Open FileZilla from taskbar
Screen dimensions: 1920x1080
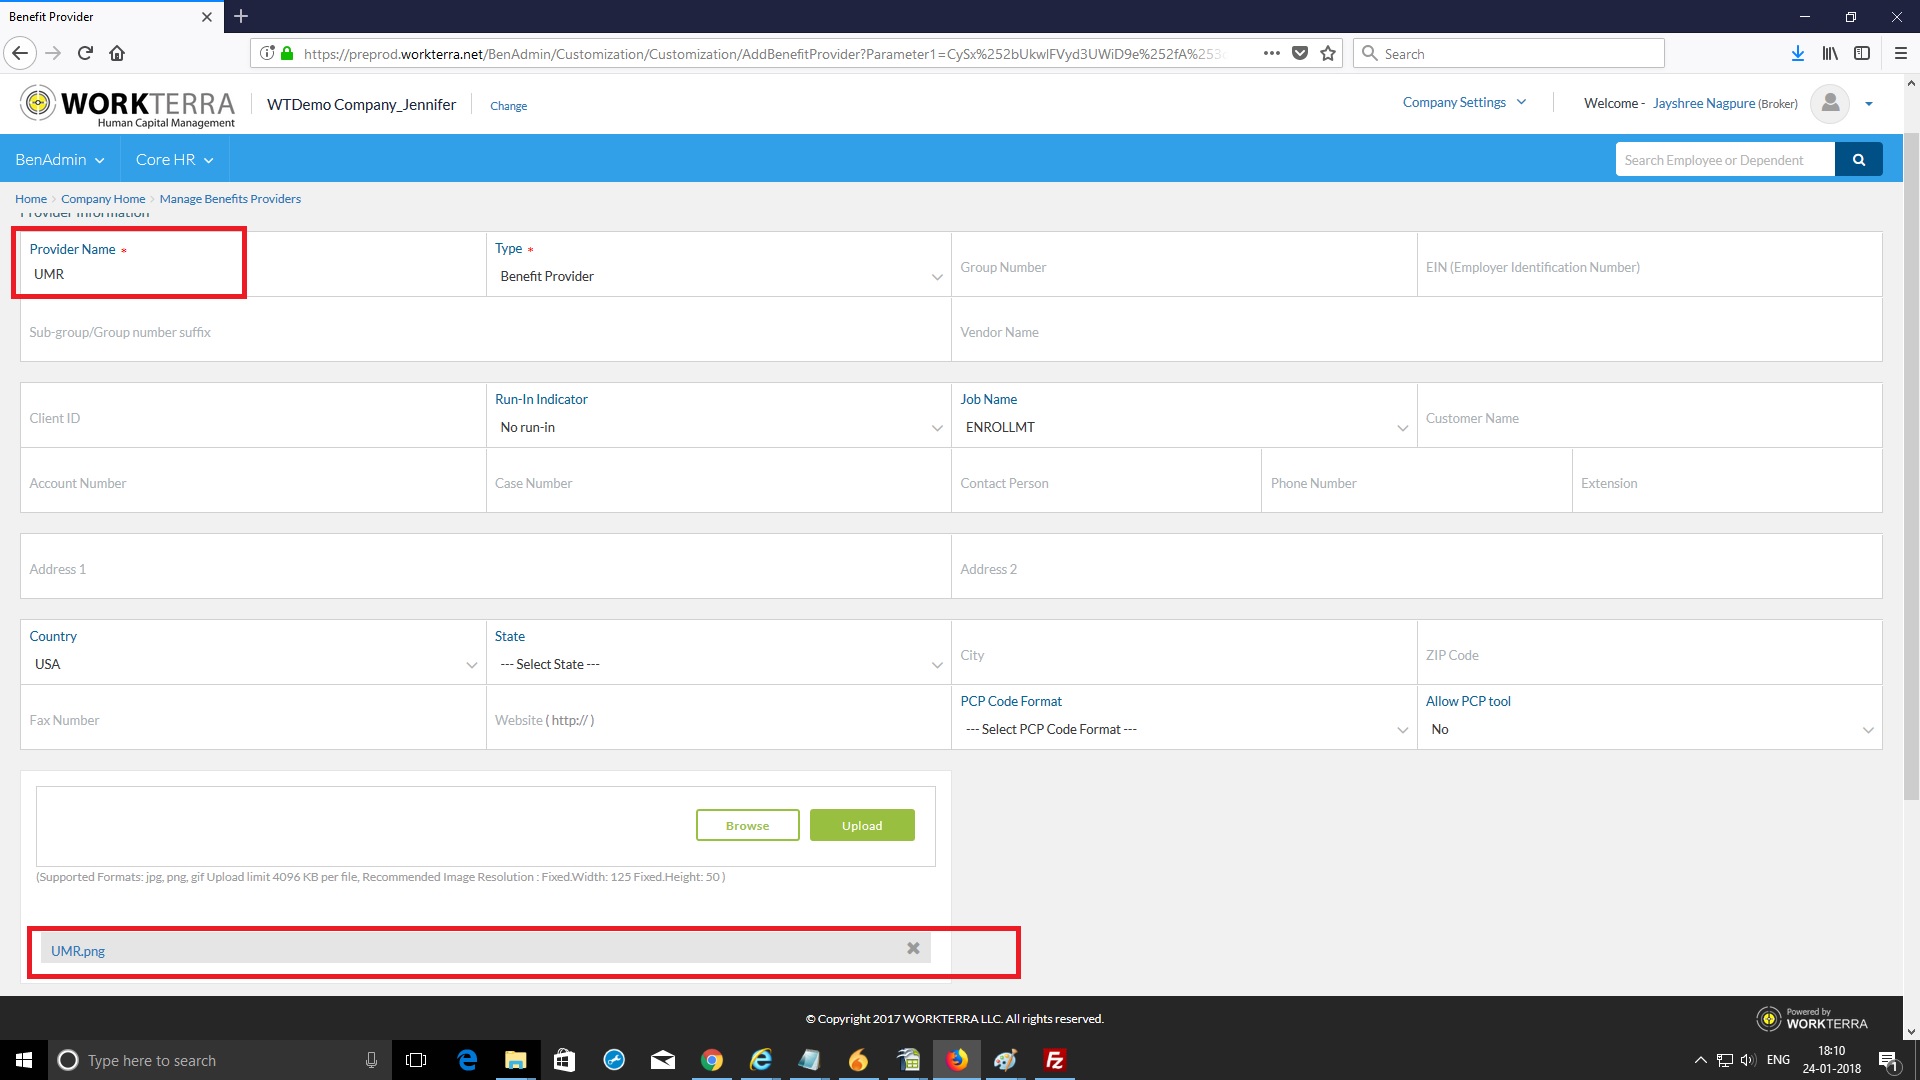coord(1054,1060)
